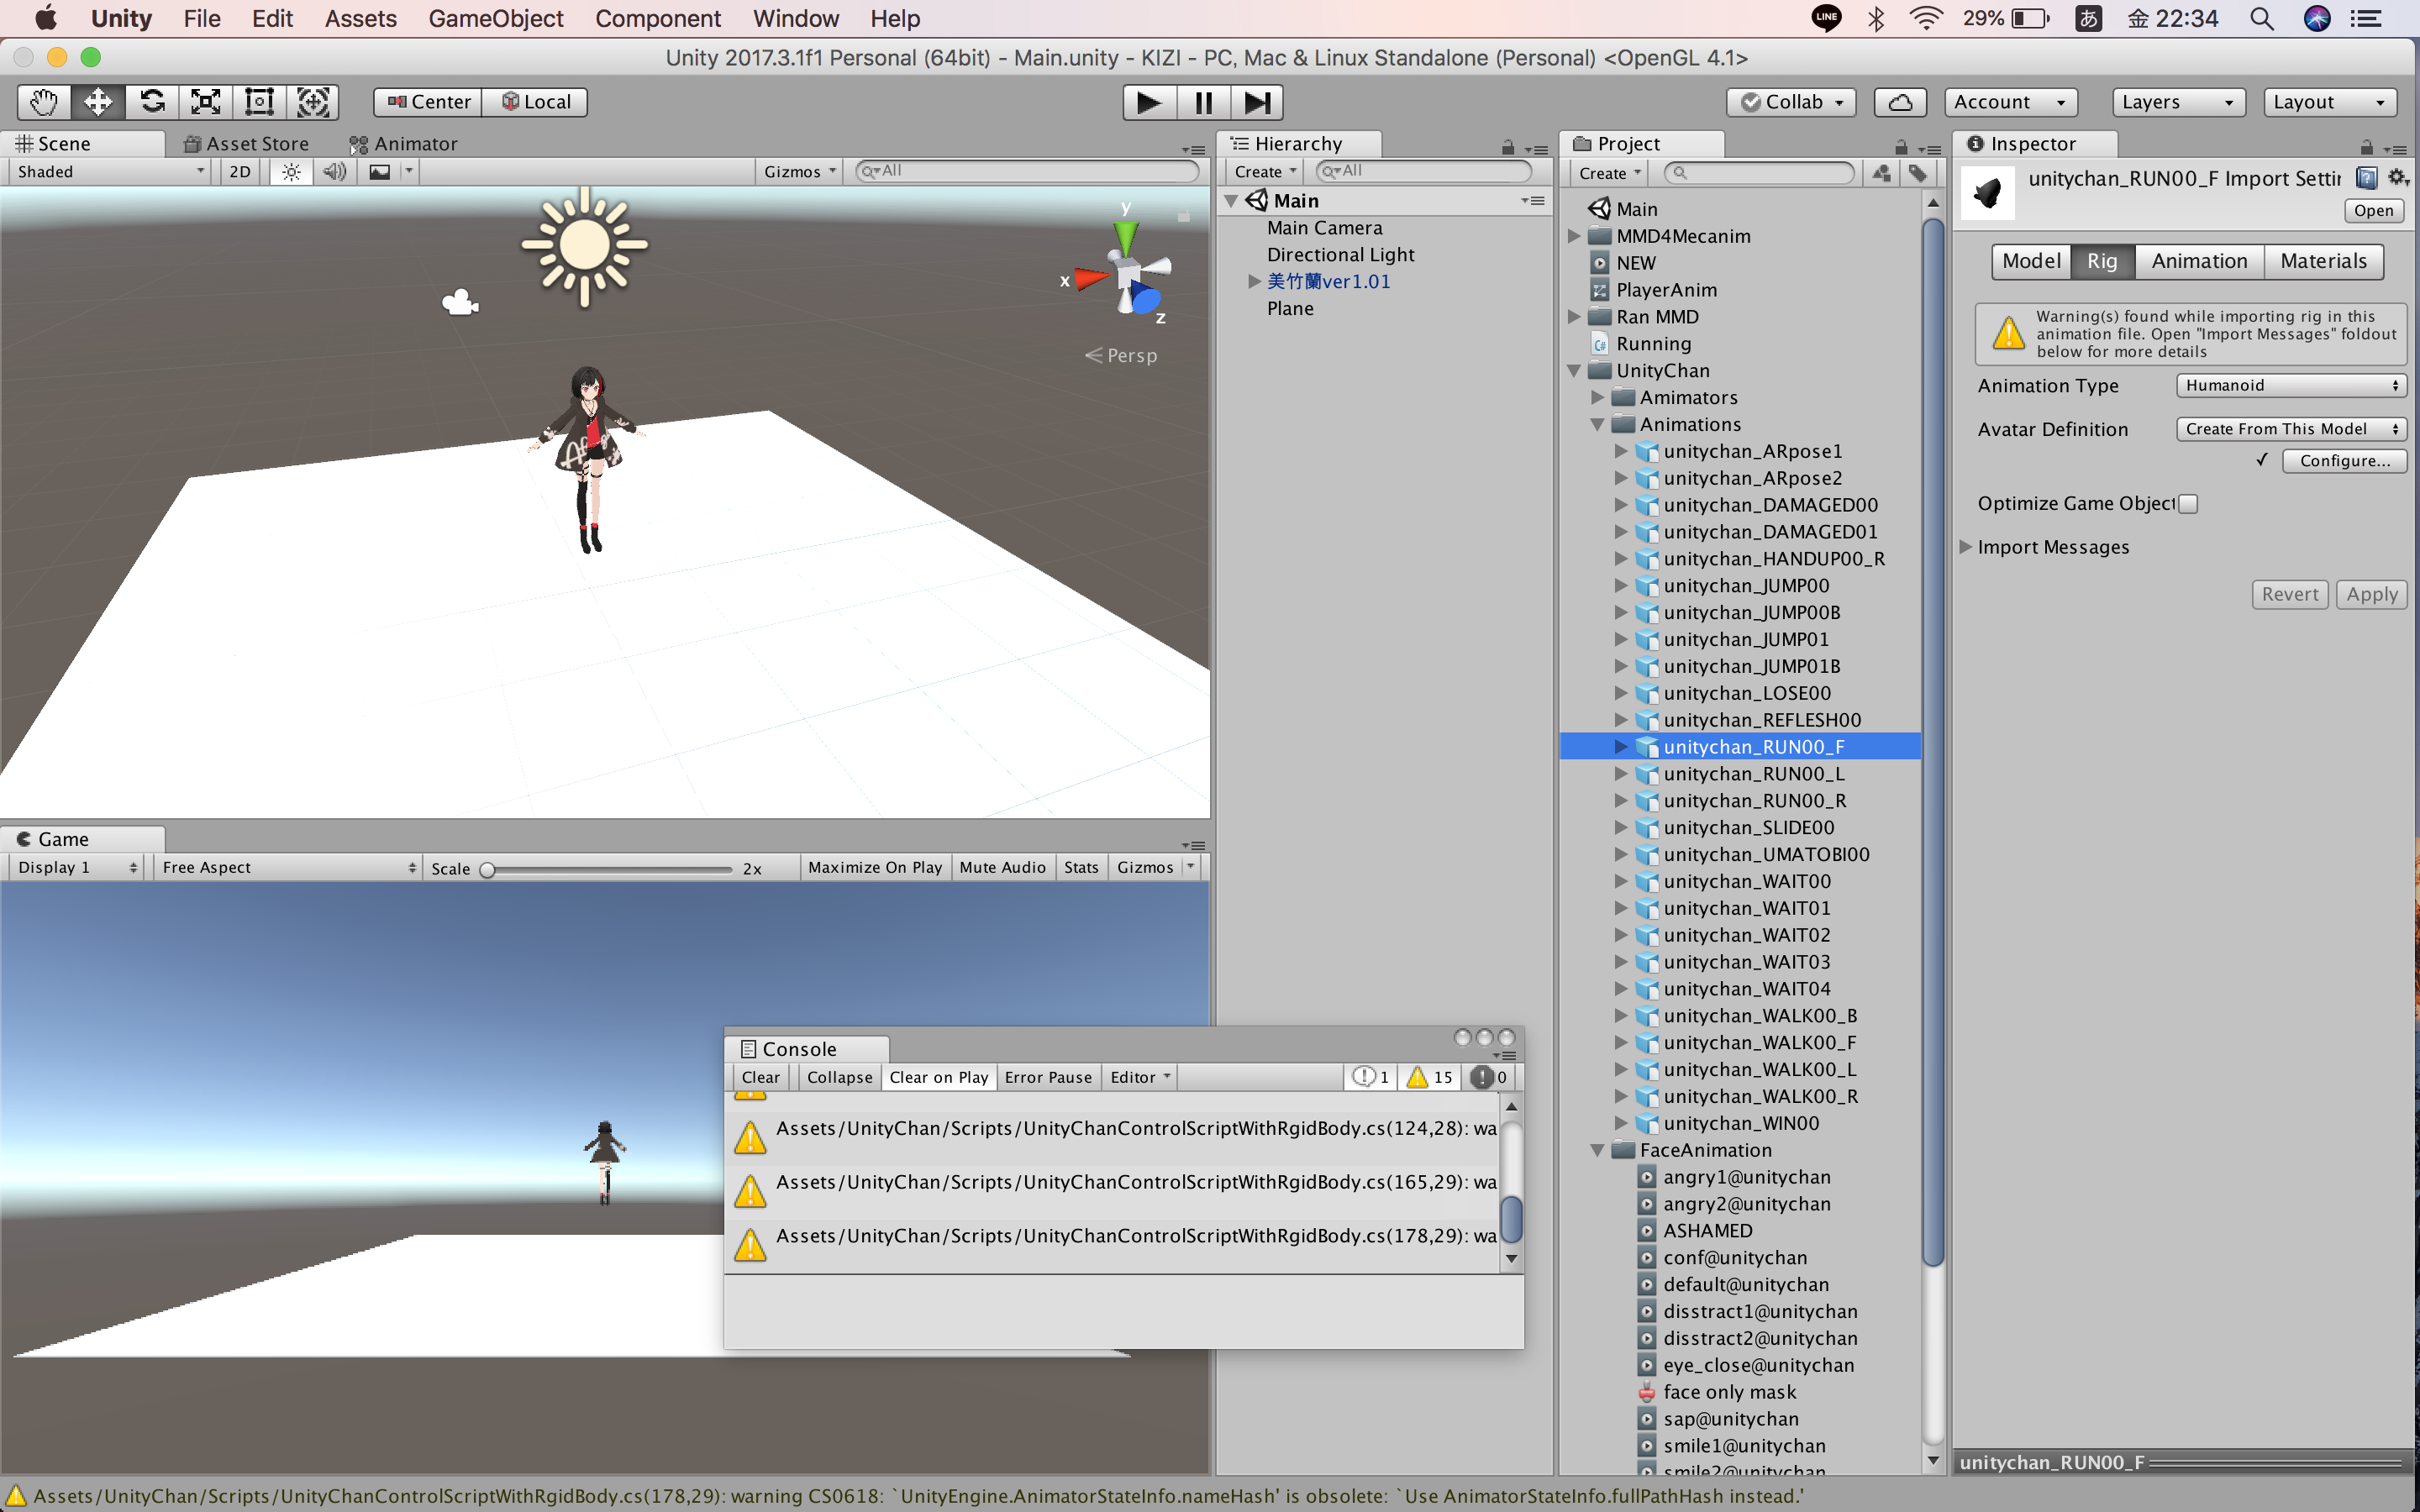This screenshot has width=2420, height=1512.
Task: Click the Gizmos toggle in Scene view
Action: [792, 169]
